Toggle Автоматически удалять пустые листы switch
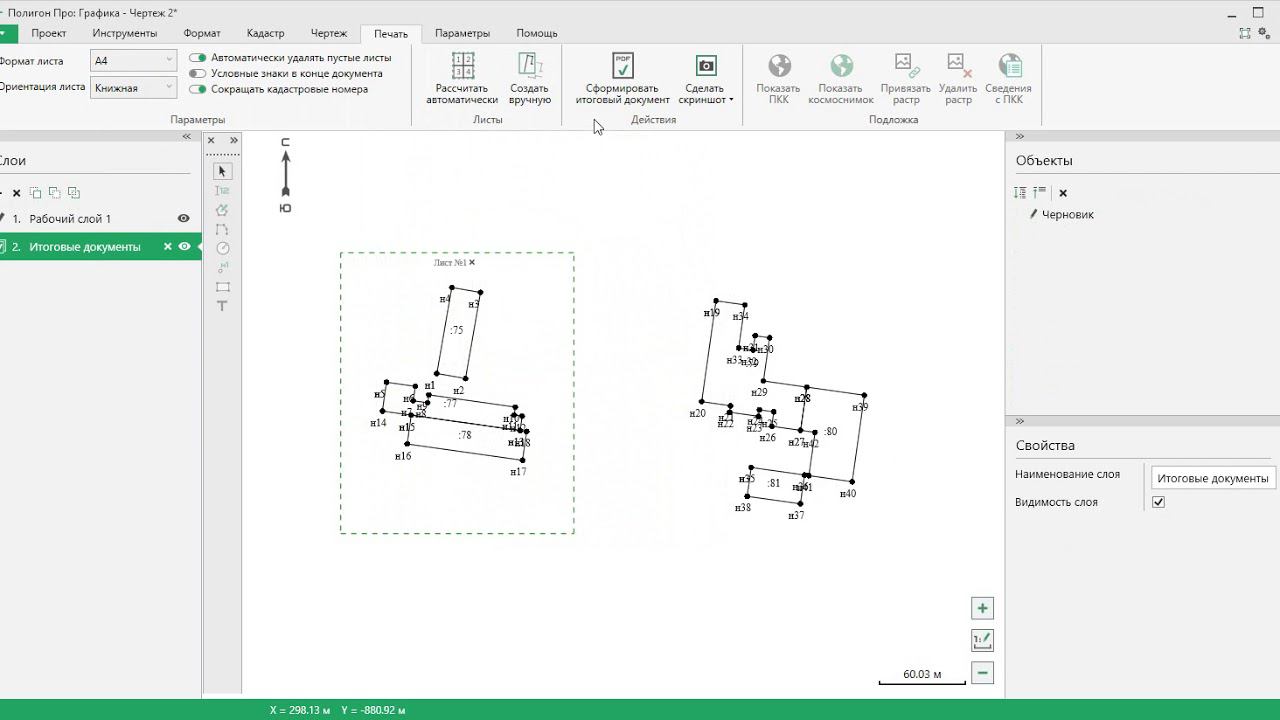This screenshot has height=720, width=1280. pyautogui.click(x=198, y=58)
